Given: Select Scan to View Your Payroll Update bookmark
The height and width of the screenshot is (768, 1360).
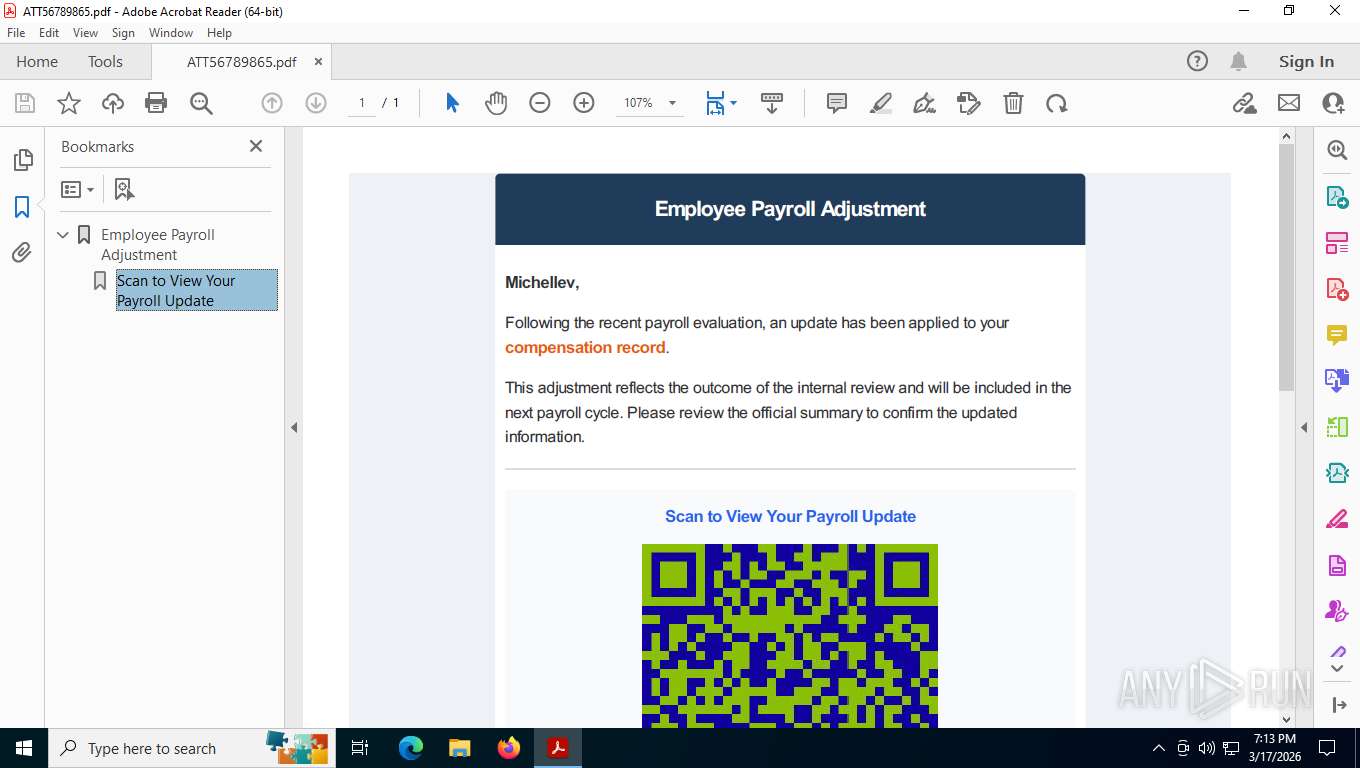Looking at the screenshot, I should point(196,290).
